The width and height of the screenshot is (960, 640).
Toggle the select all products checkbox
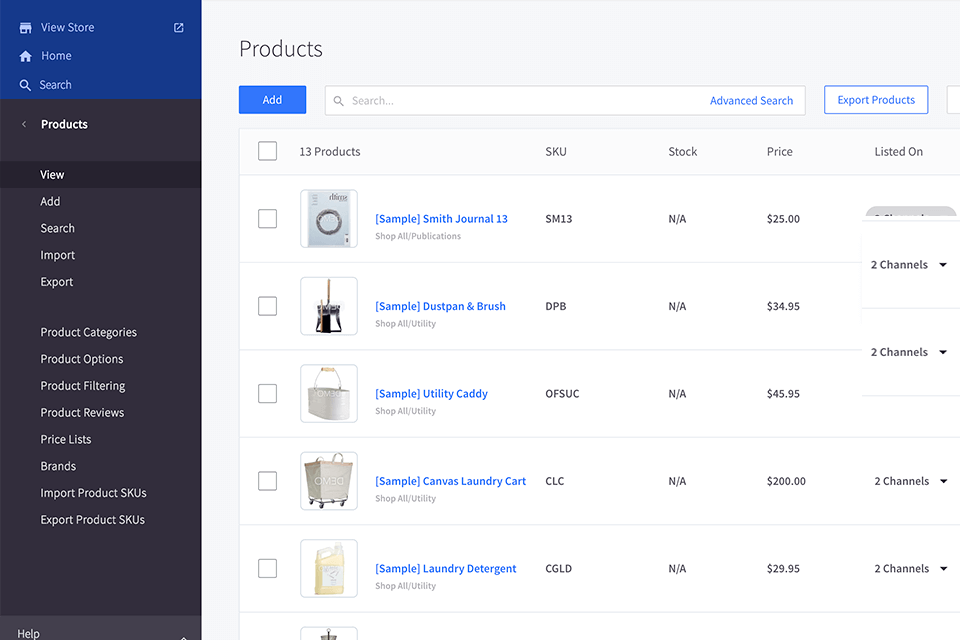click(267, 152)
